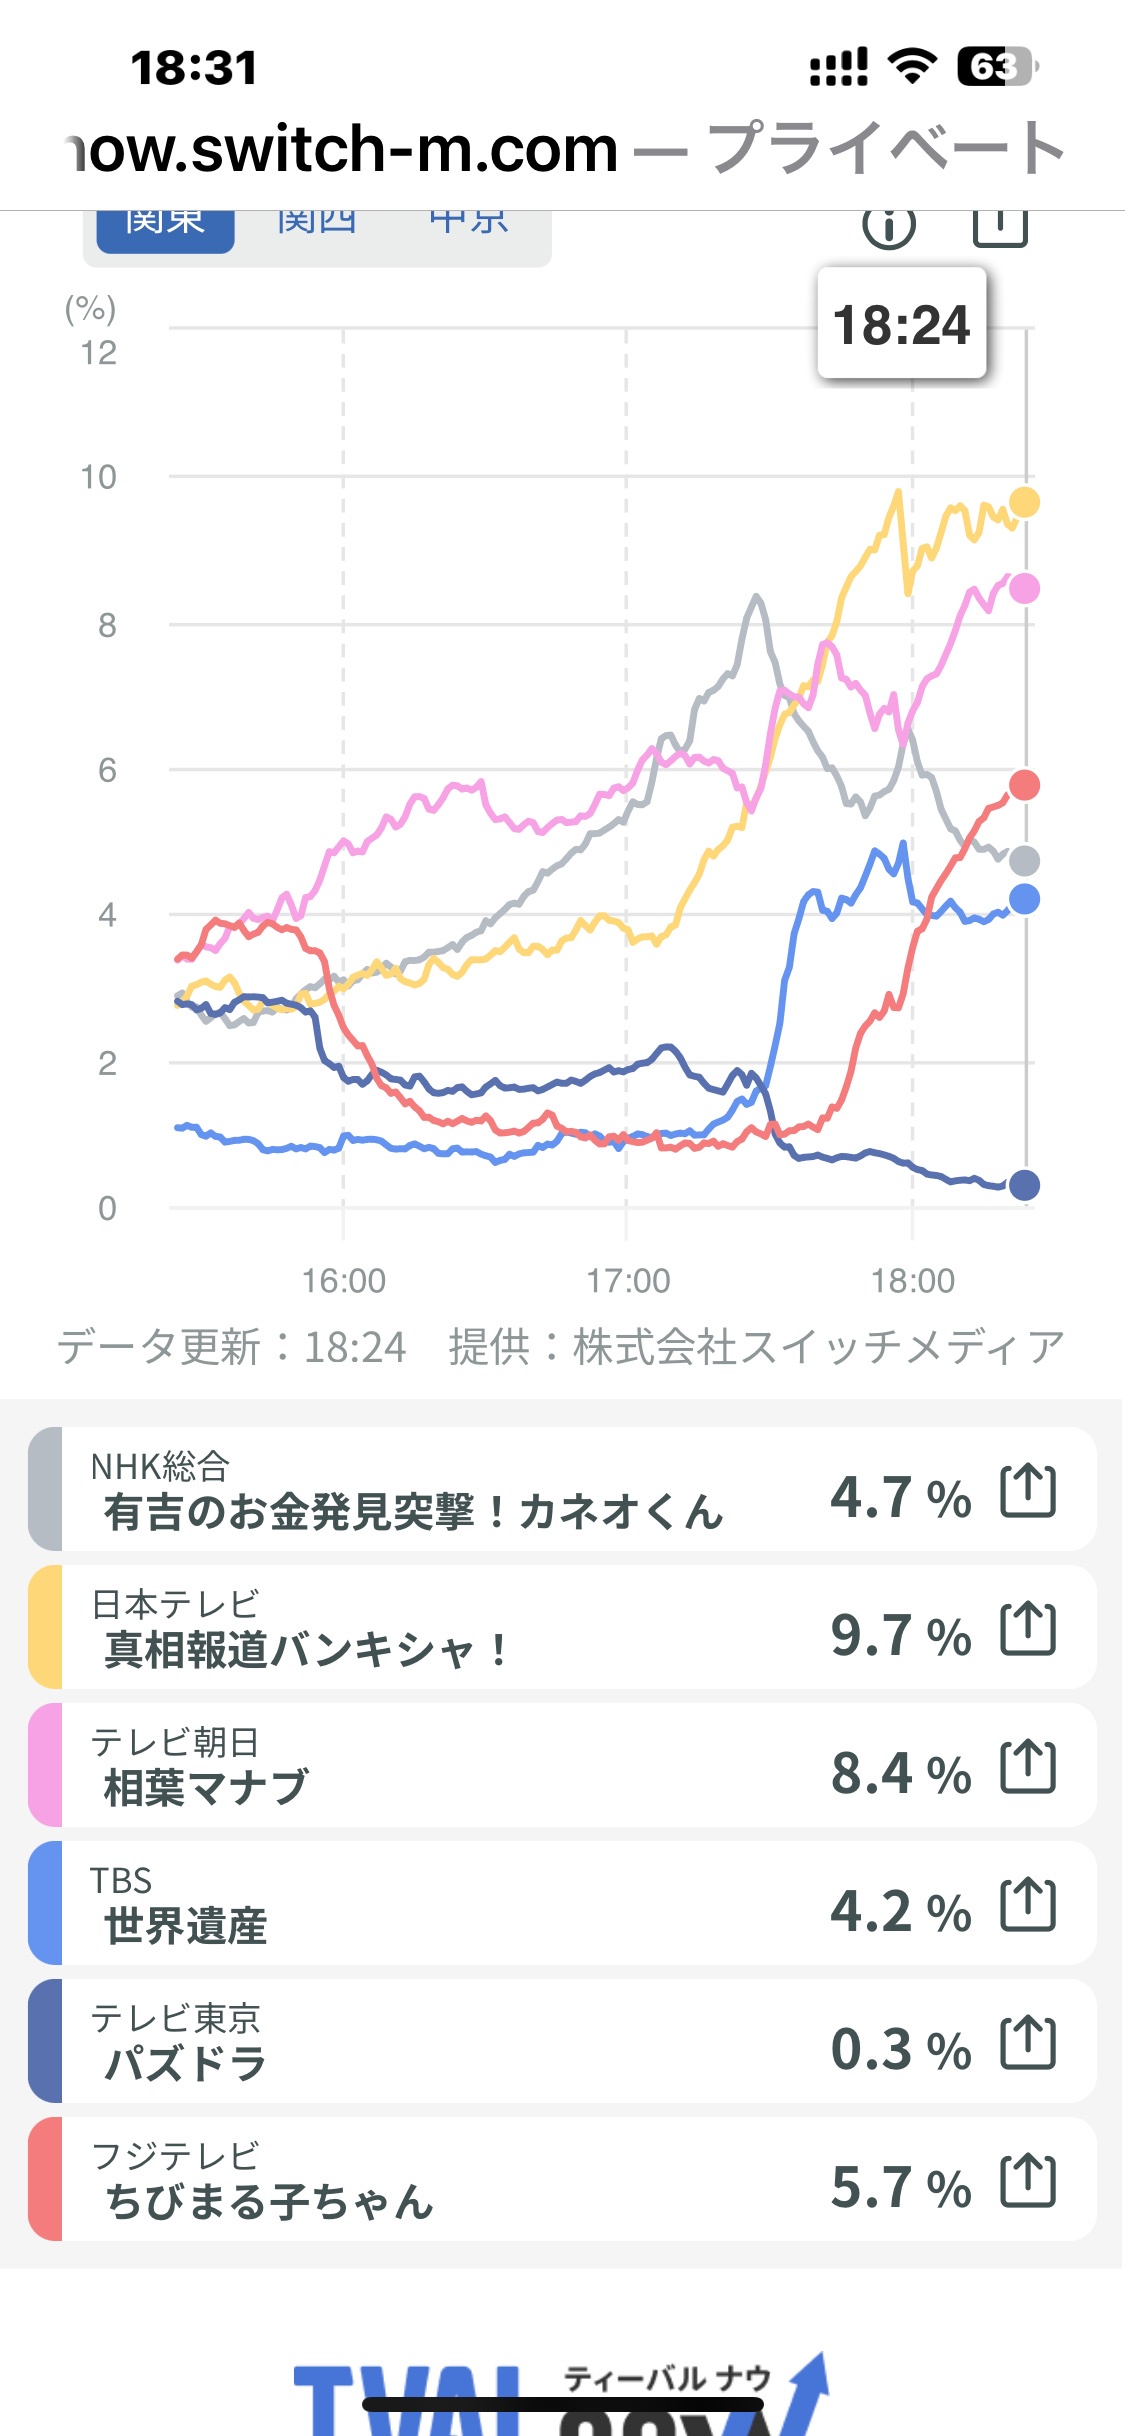This screenshot has height=2436, width=1125.
Task: Share the NHK総合 4.7% rating
Action: pos(1028,1490)
